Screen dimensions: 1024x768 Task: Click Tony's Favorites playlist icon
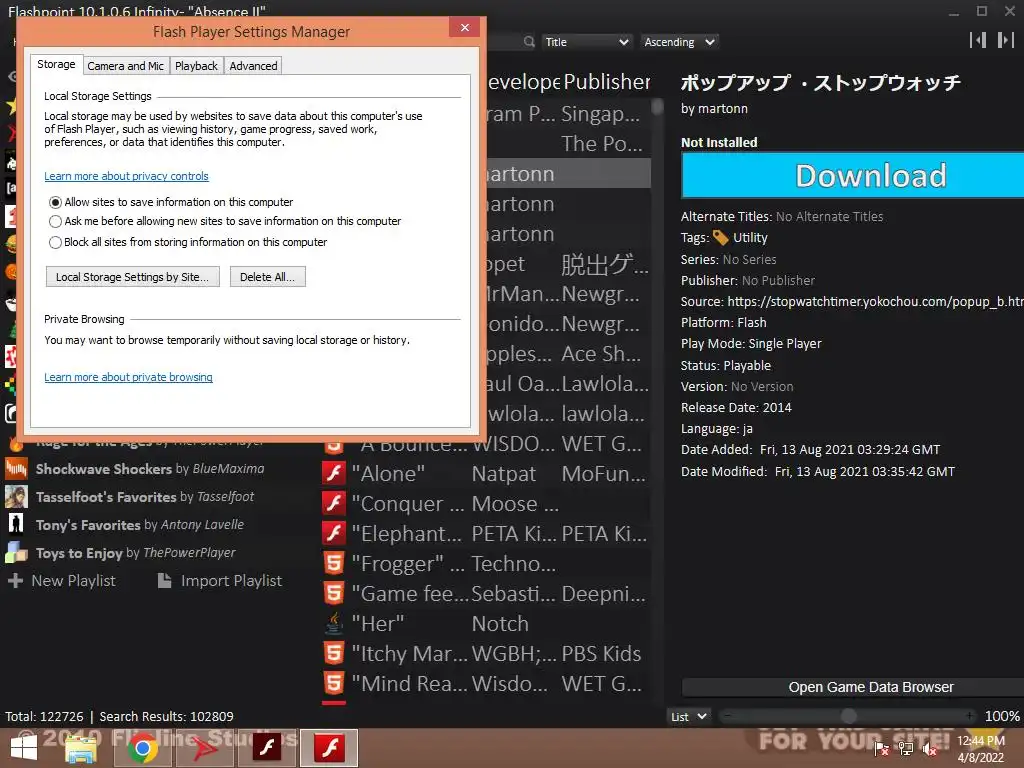[16, 525]
